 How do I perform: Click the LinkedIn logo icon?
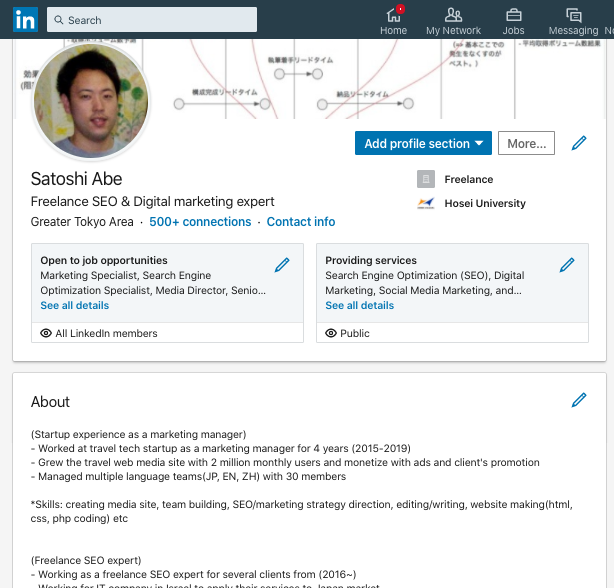[25, 19]
